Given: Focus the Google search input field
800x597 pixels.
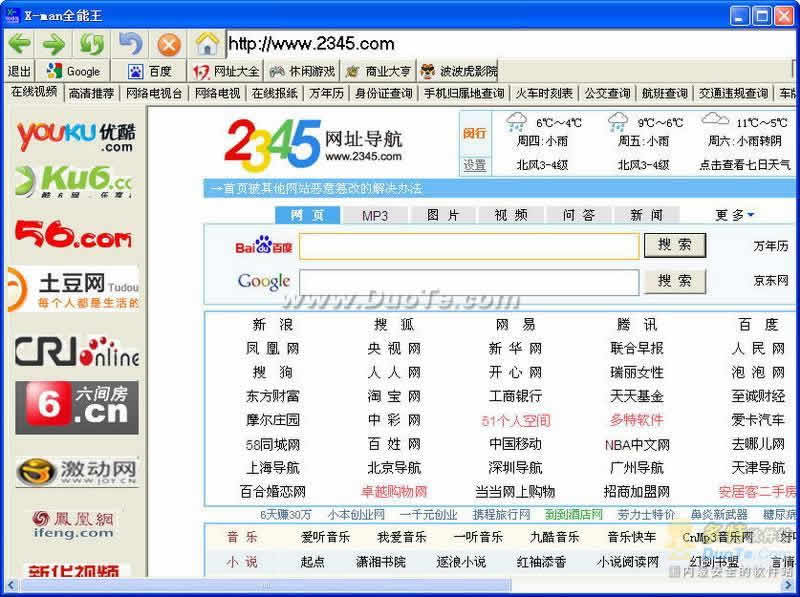Looking at the screenshot, I should click(x=469, y=282).
